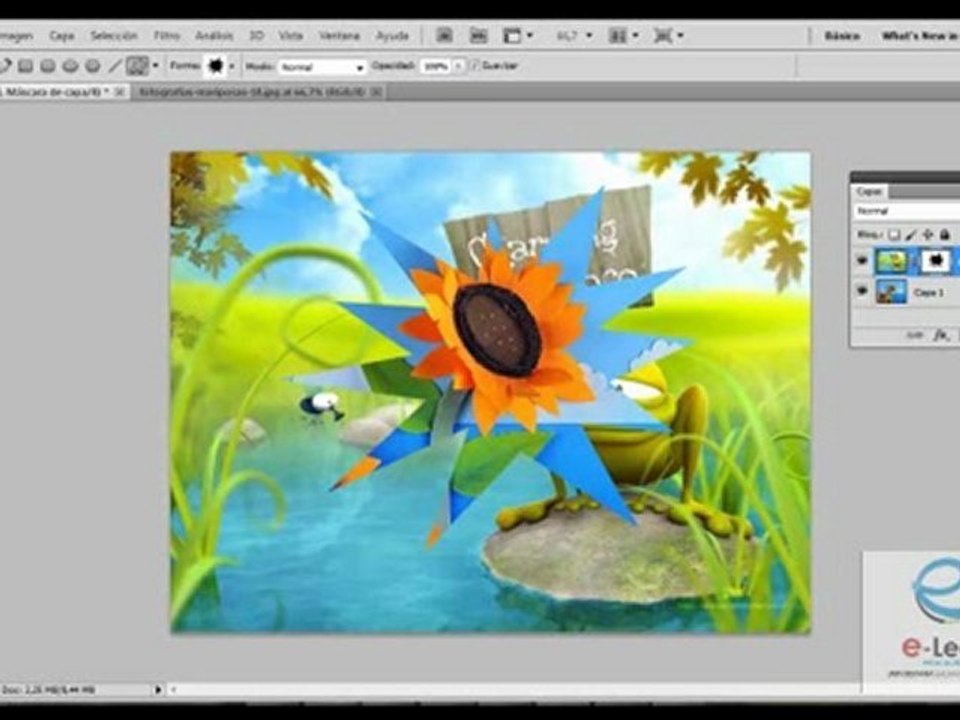Select the Rectangle shape tool in options bar
The image size is (960, 720).
(25, 66)
